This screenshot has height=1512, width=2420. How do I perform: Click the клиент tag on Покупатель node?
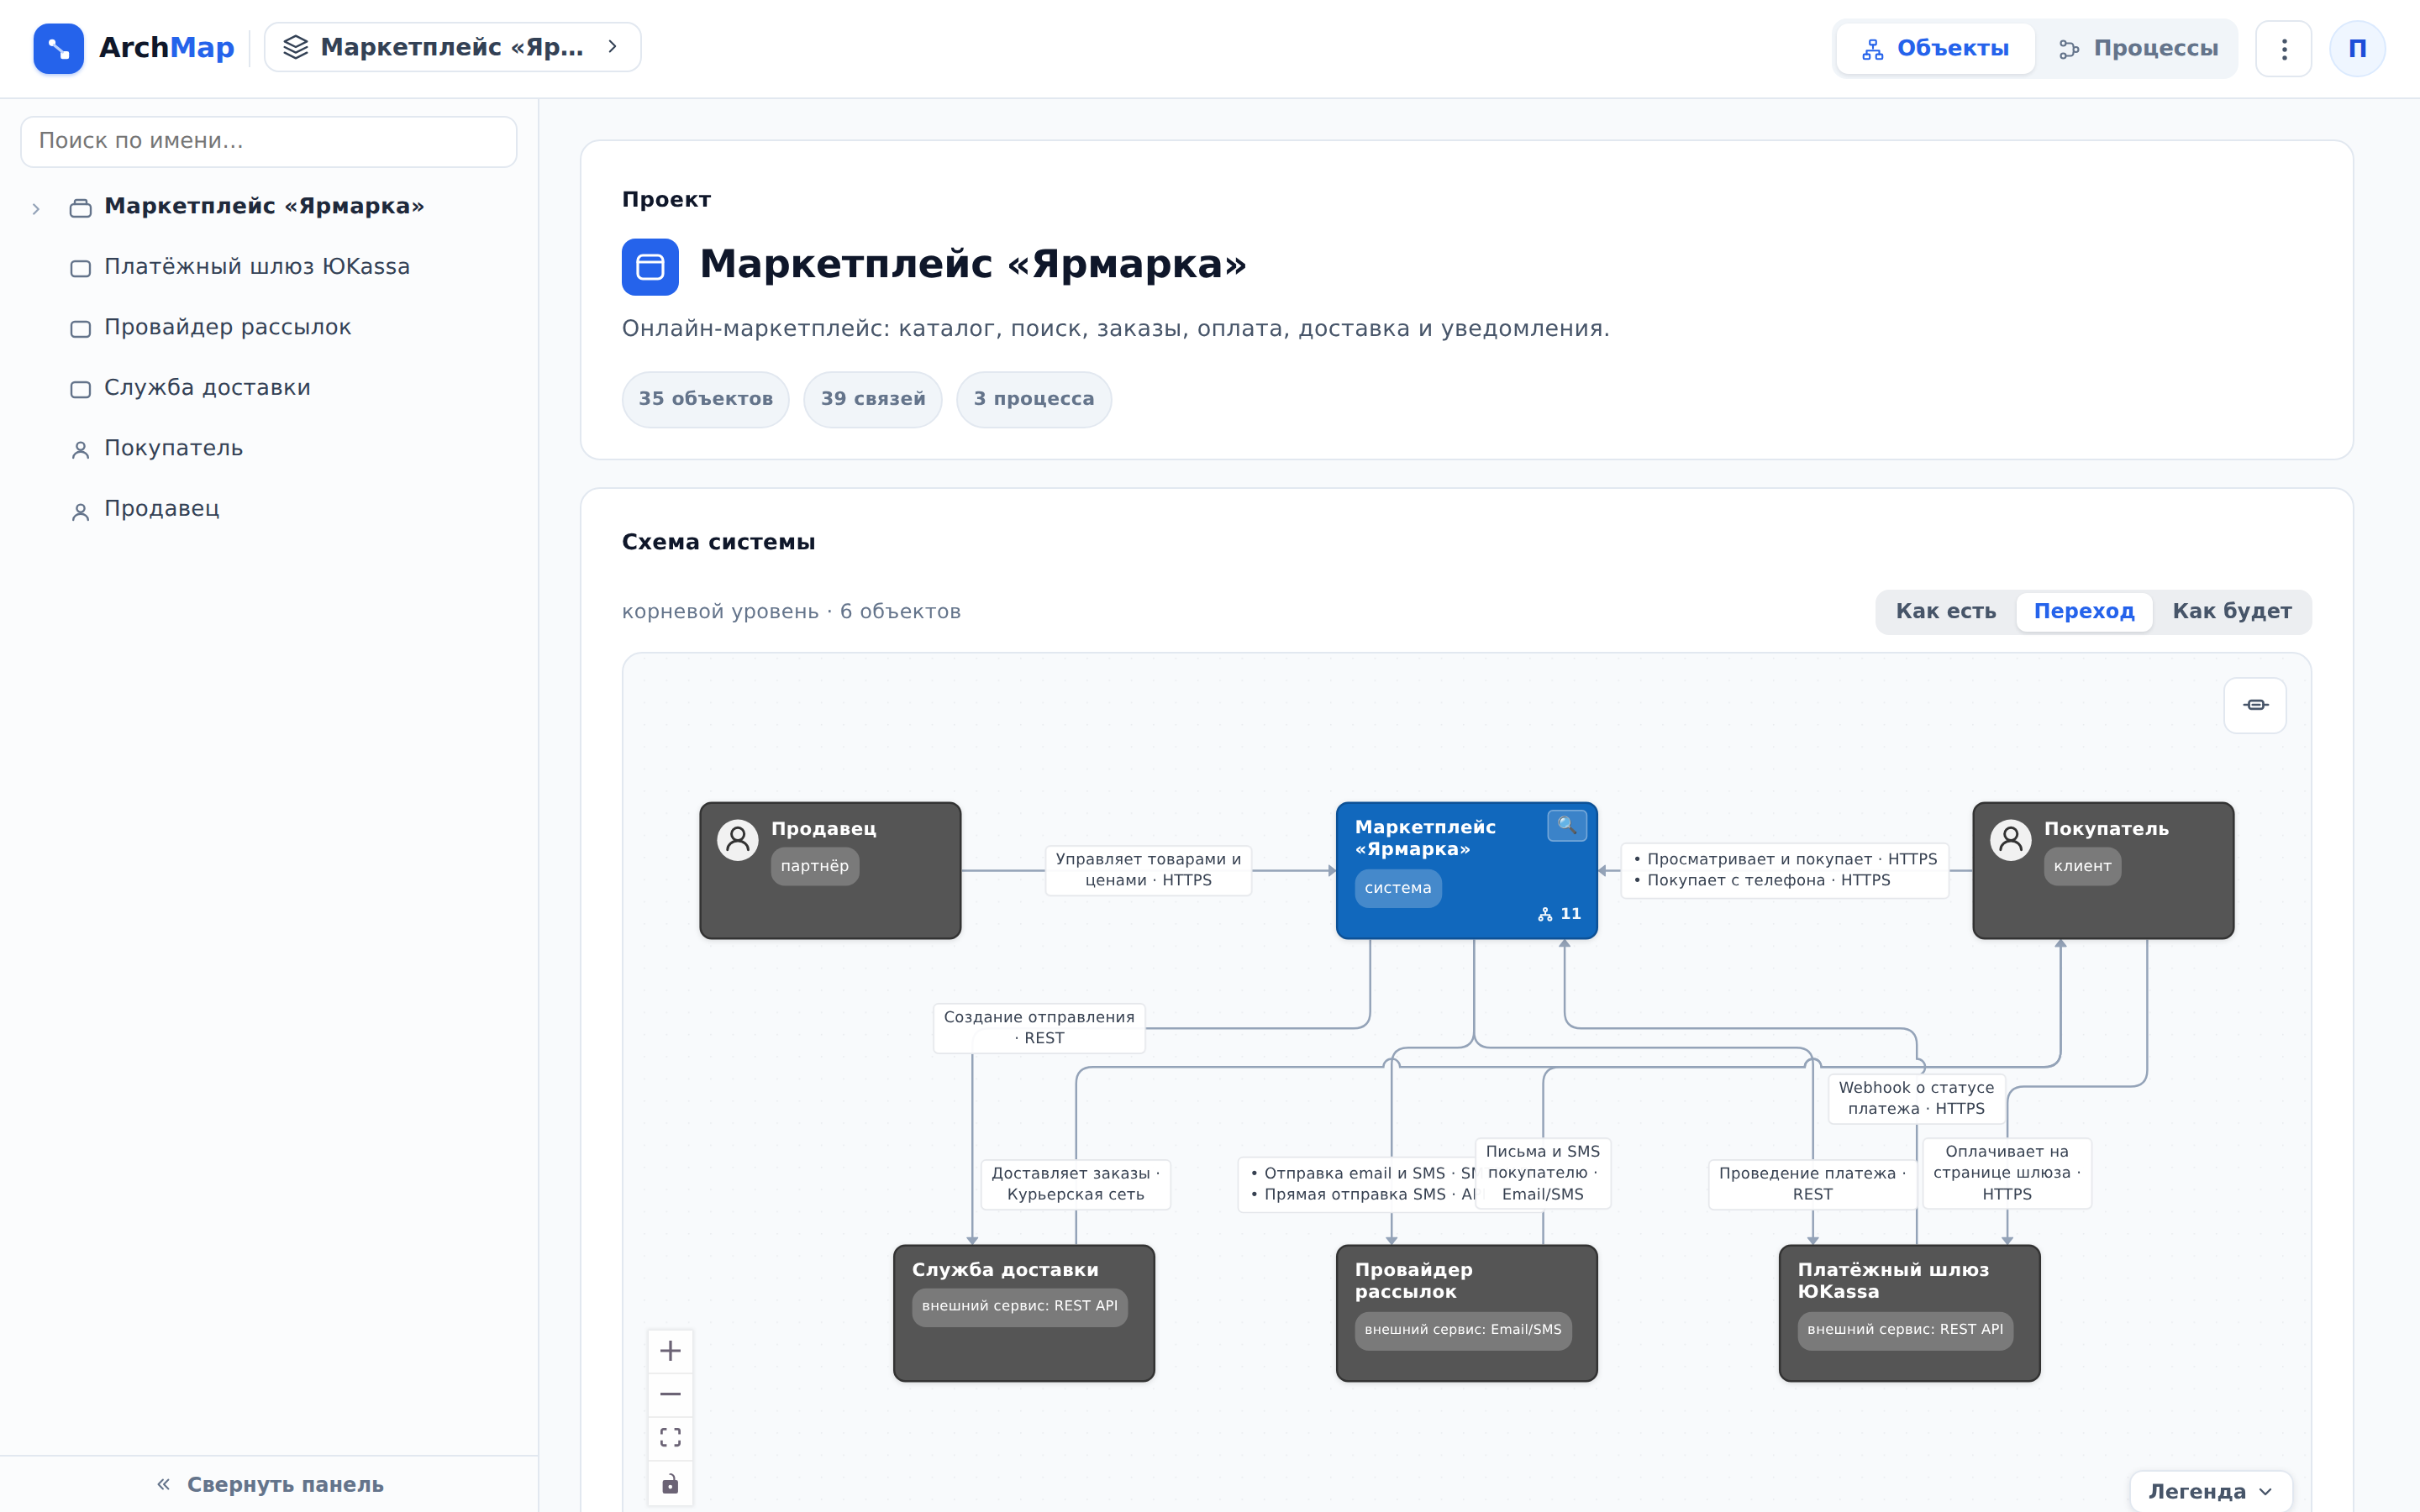click(x=2082, y=866)
